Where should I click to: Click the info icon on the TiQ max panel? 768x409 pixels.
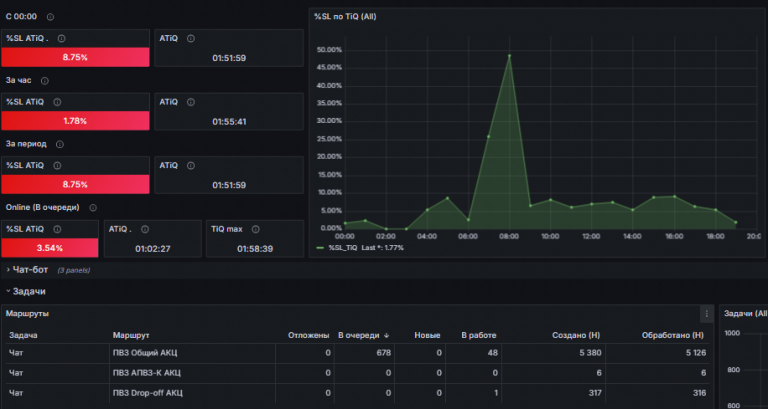click(255, 230)
